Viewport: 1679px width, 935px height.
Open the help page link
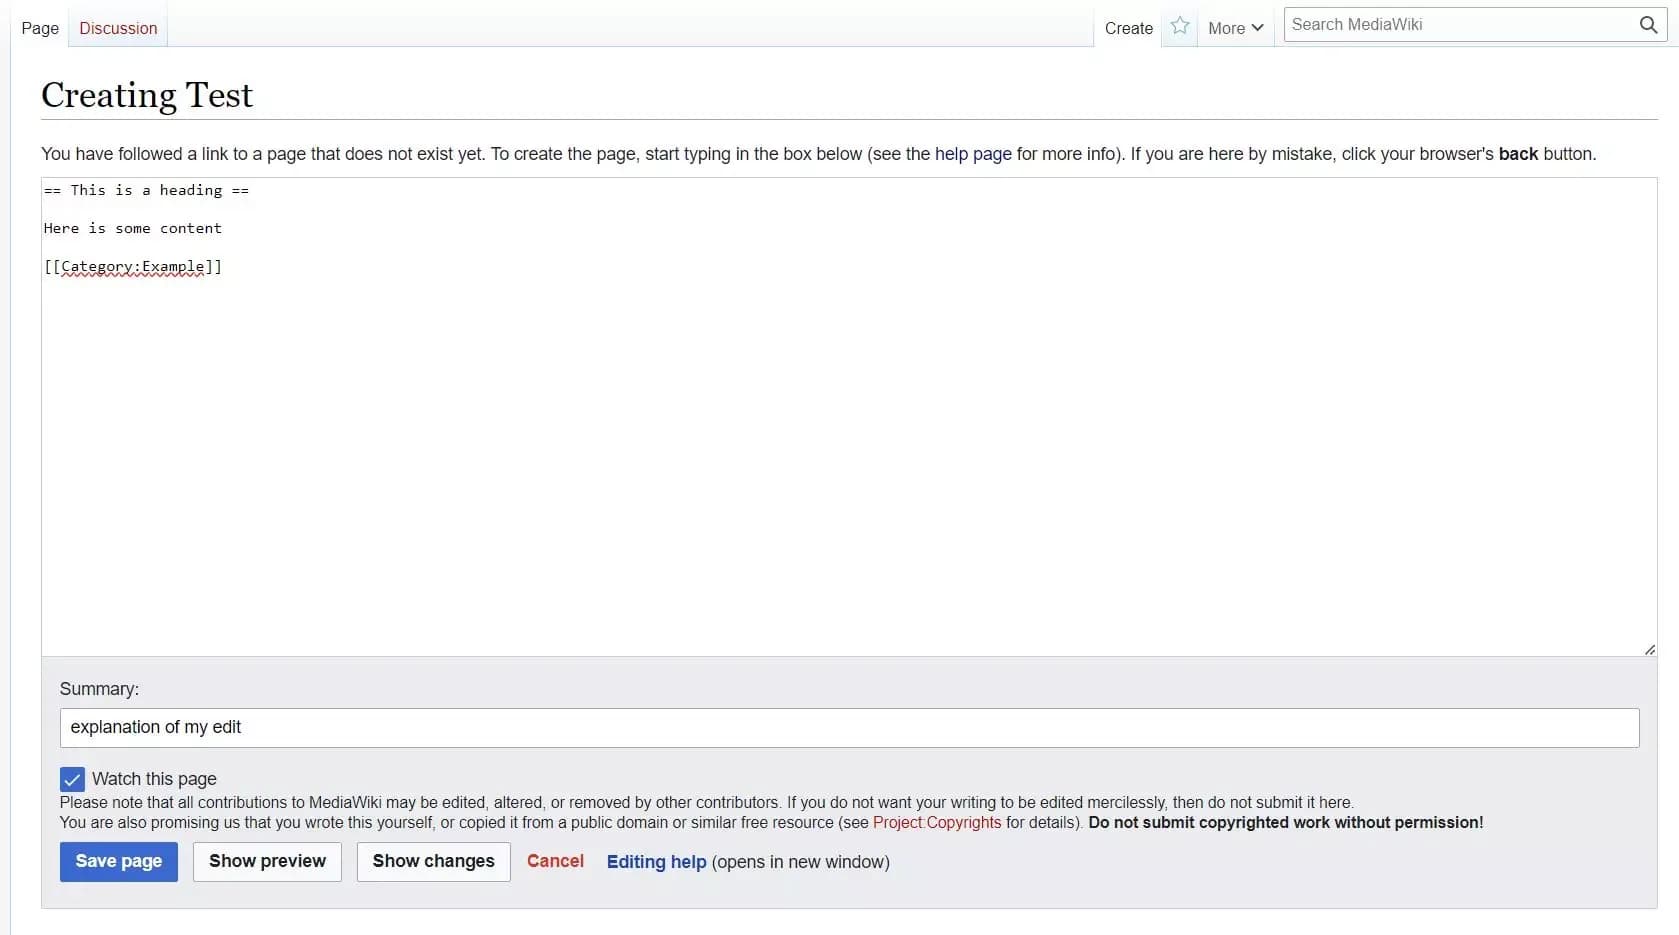pyautogui.click(x=971, y=154)
